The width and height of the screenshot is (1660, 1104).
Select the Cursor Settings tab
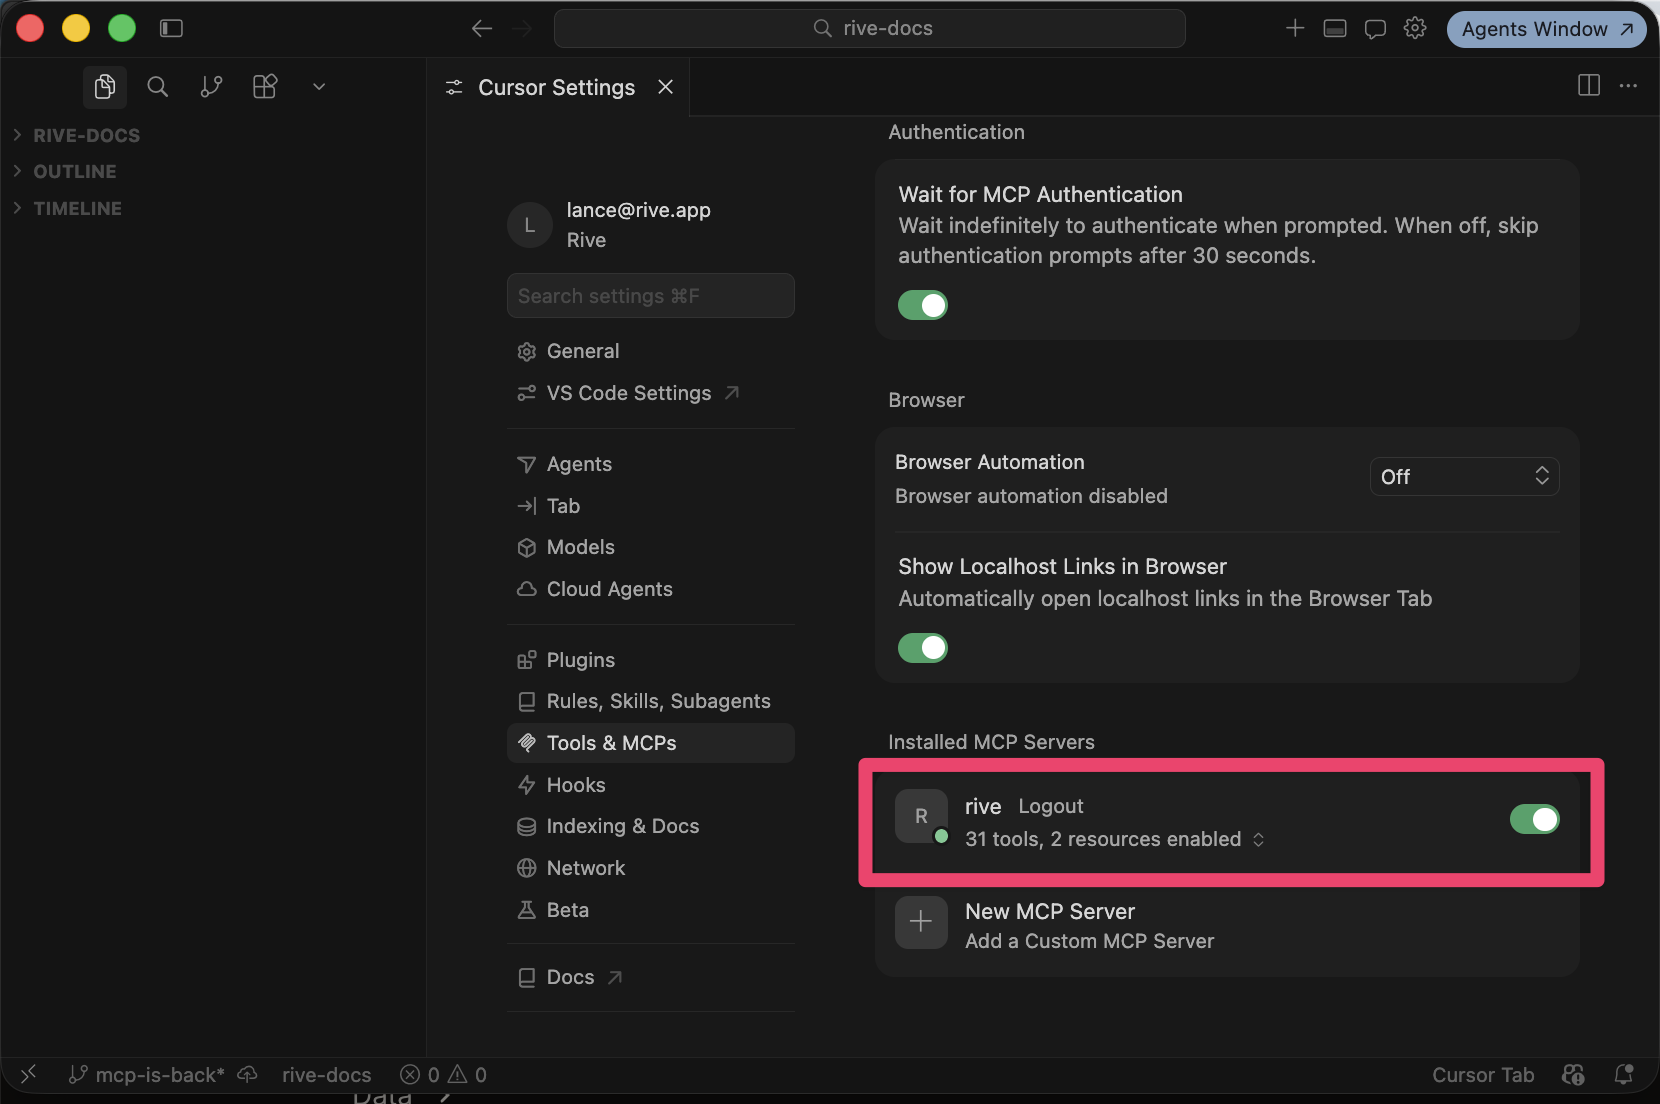[558, 87]
